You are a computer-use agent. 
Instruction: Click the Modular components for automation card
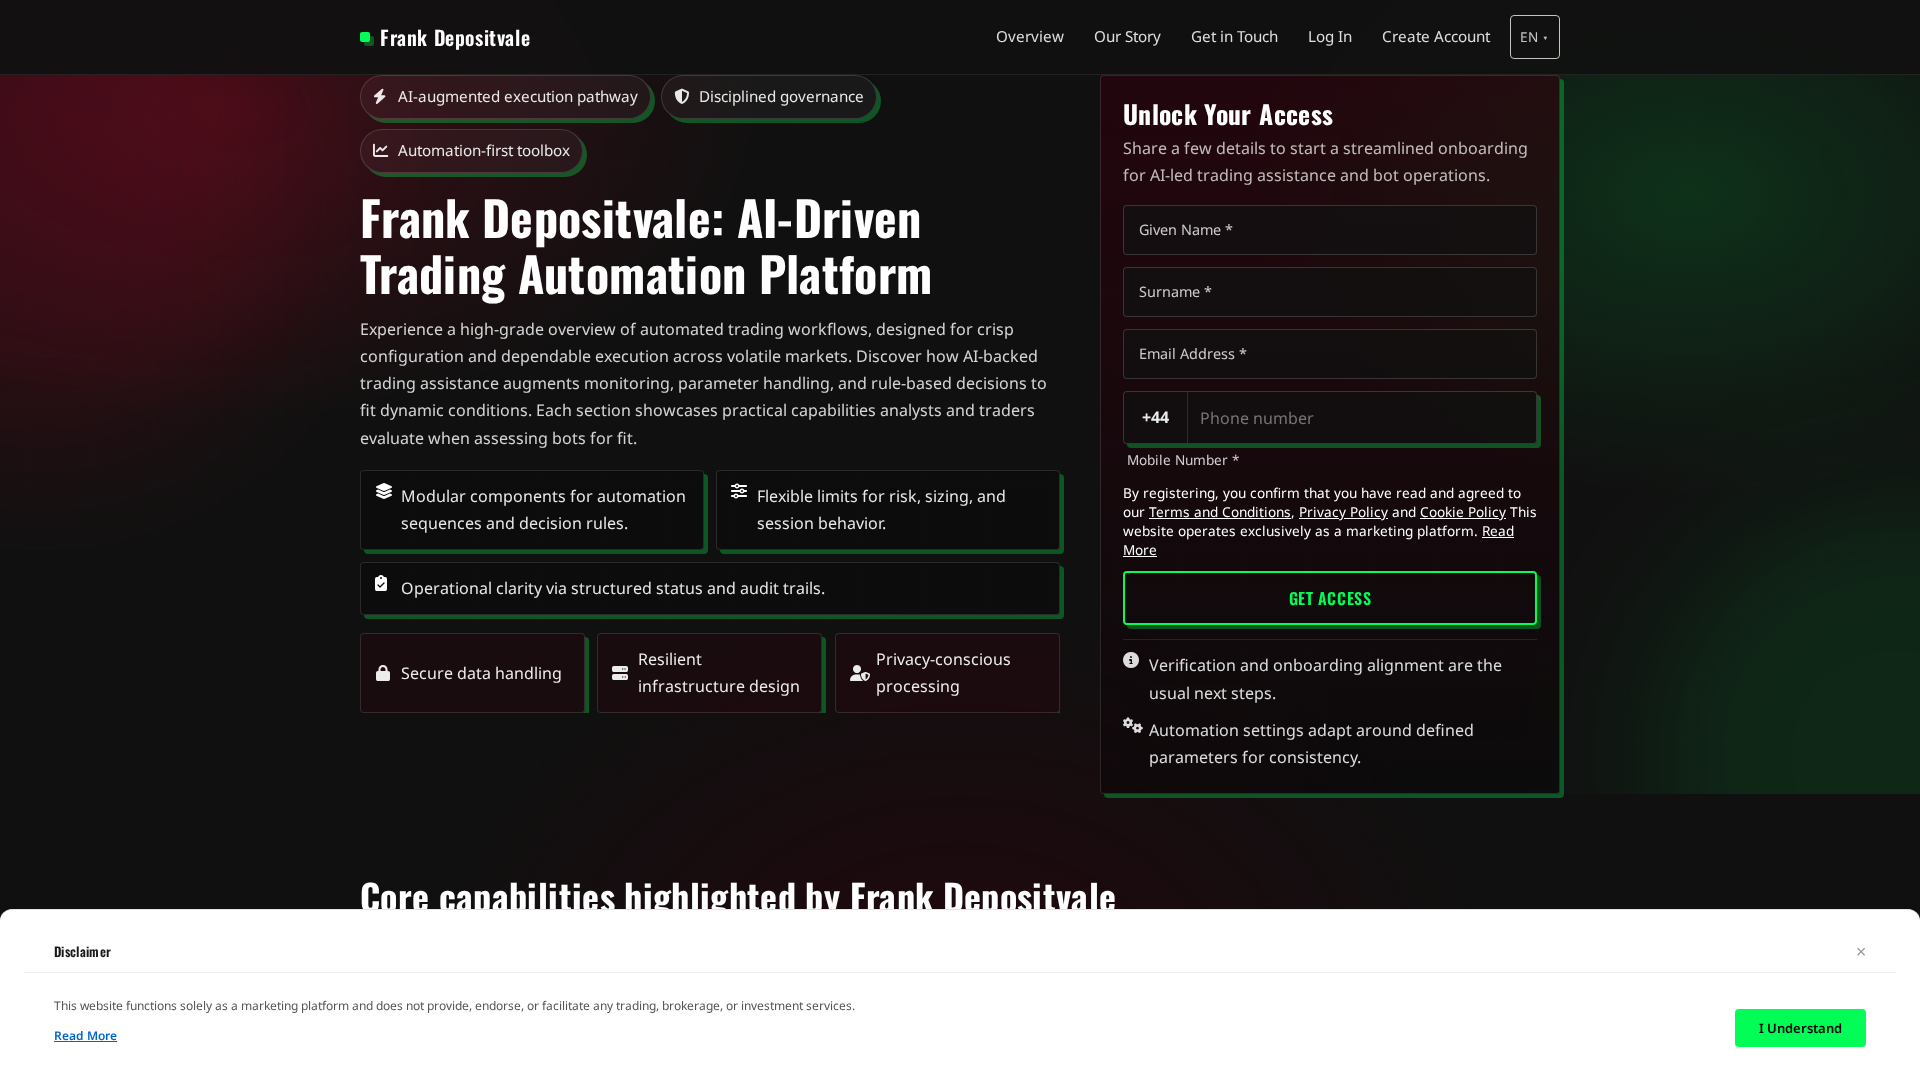[532, 510]
